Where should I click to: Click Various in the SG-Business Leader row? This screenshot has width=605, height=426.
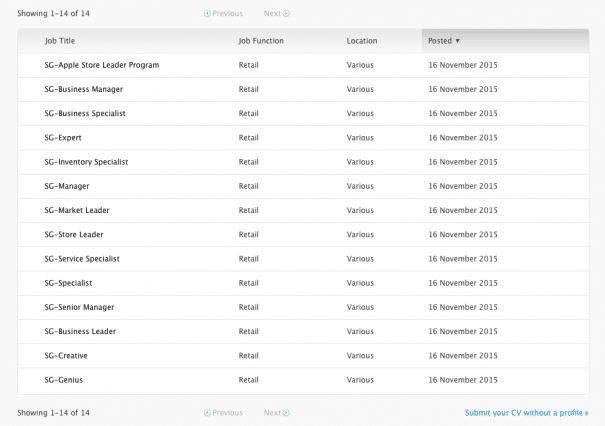pyautogui.click(x=360, y=331)
